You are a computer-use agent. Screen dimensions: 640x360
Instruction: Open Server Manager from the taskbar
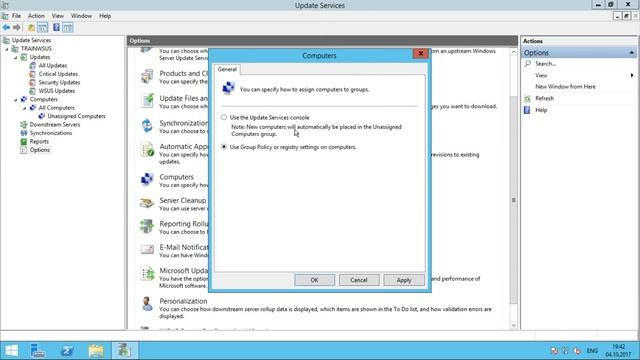point(38,351)
